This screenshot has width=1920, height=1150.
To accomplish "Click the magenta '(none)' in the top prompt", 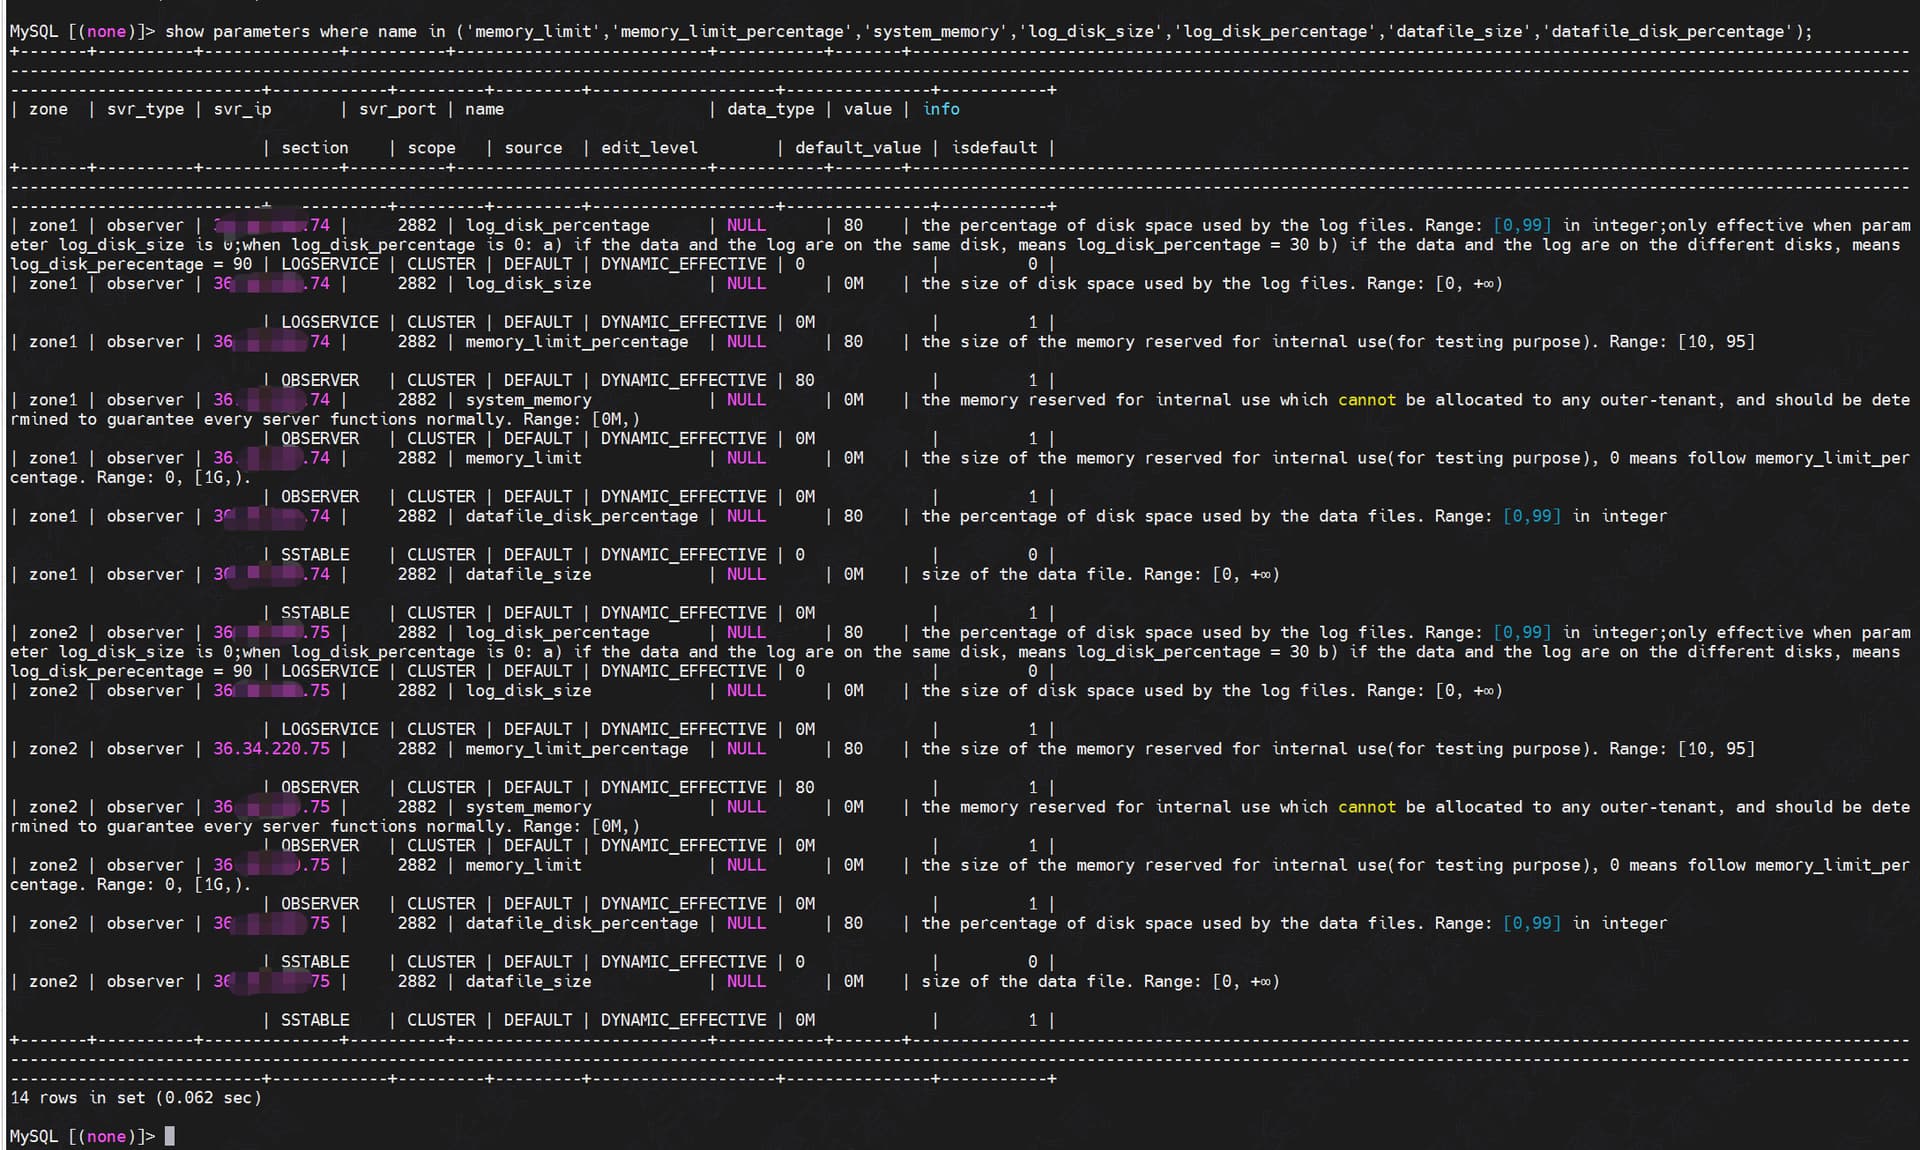I will tap(106, 32).
